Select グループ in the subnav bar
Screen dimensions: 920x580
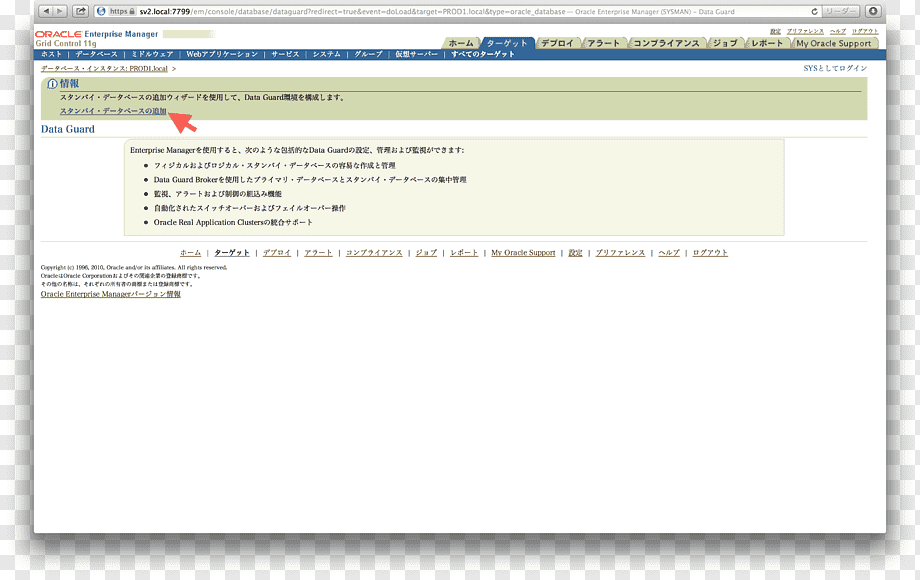tap(368, 54)
